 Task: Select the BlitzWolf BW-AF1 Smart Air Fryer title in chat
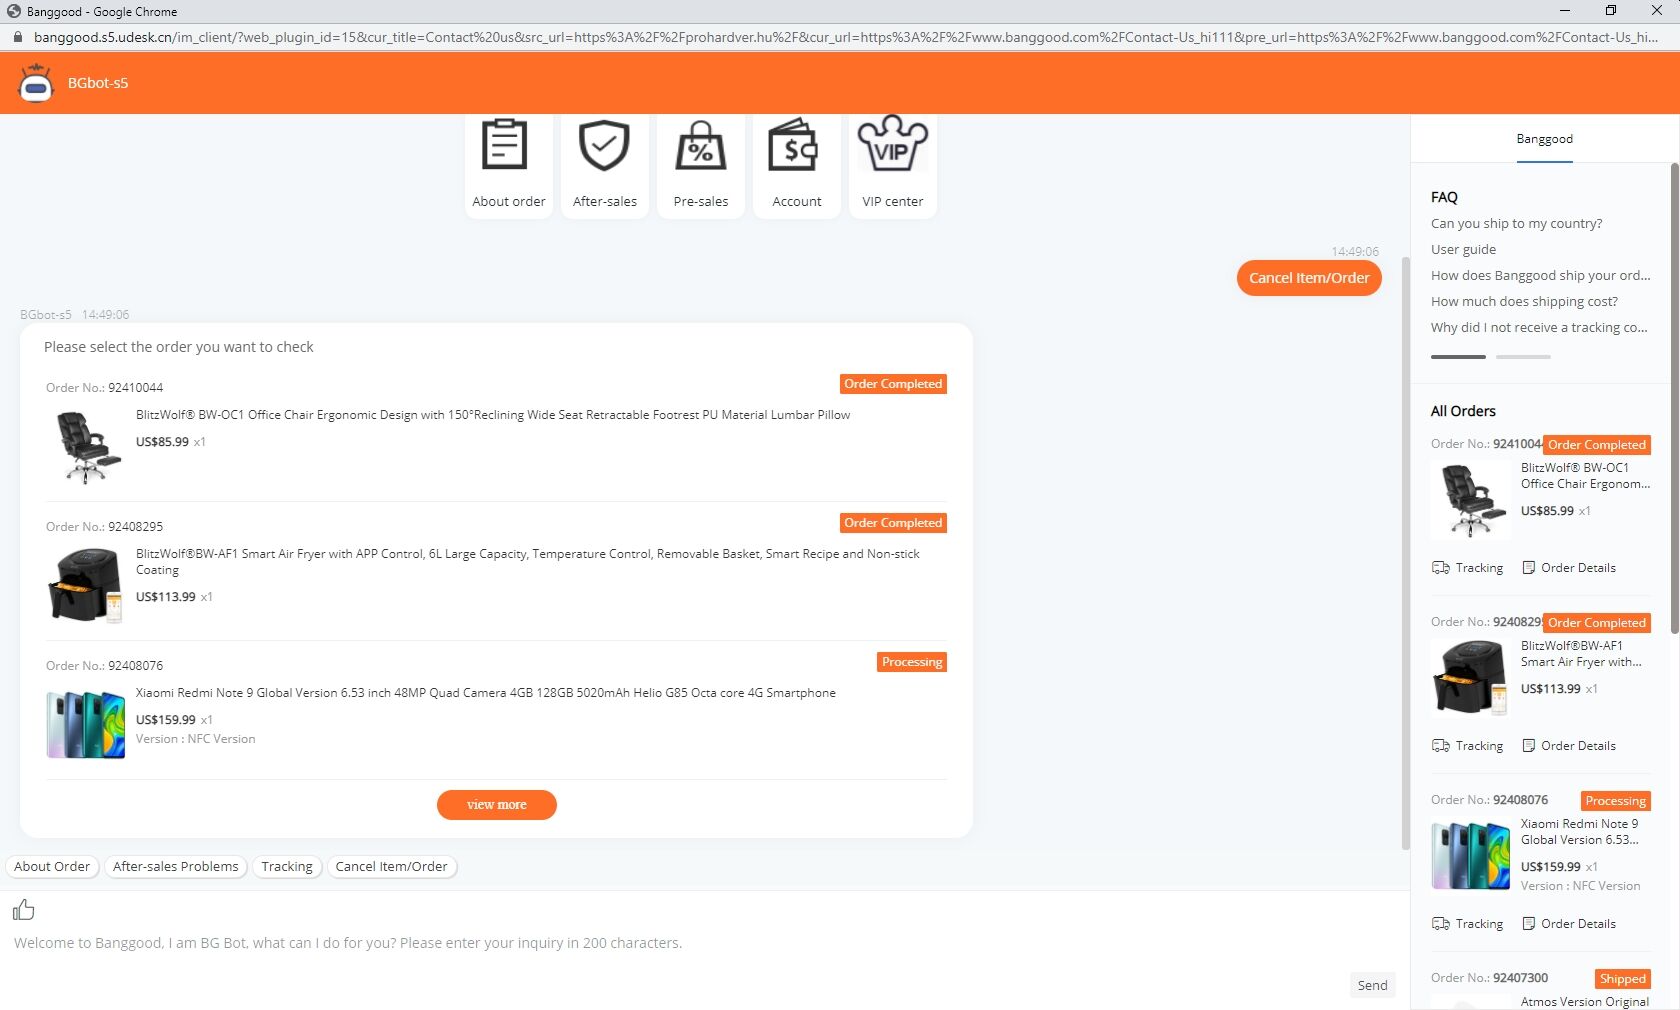(528, 562)
